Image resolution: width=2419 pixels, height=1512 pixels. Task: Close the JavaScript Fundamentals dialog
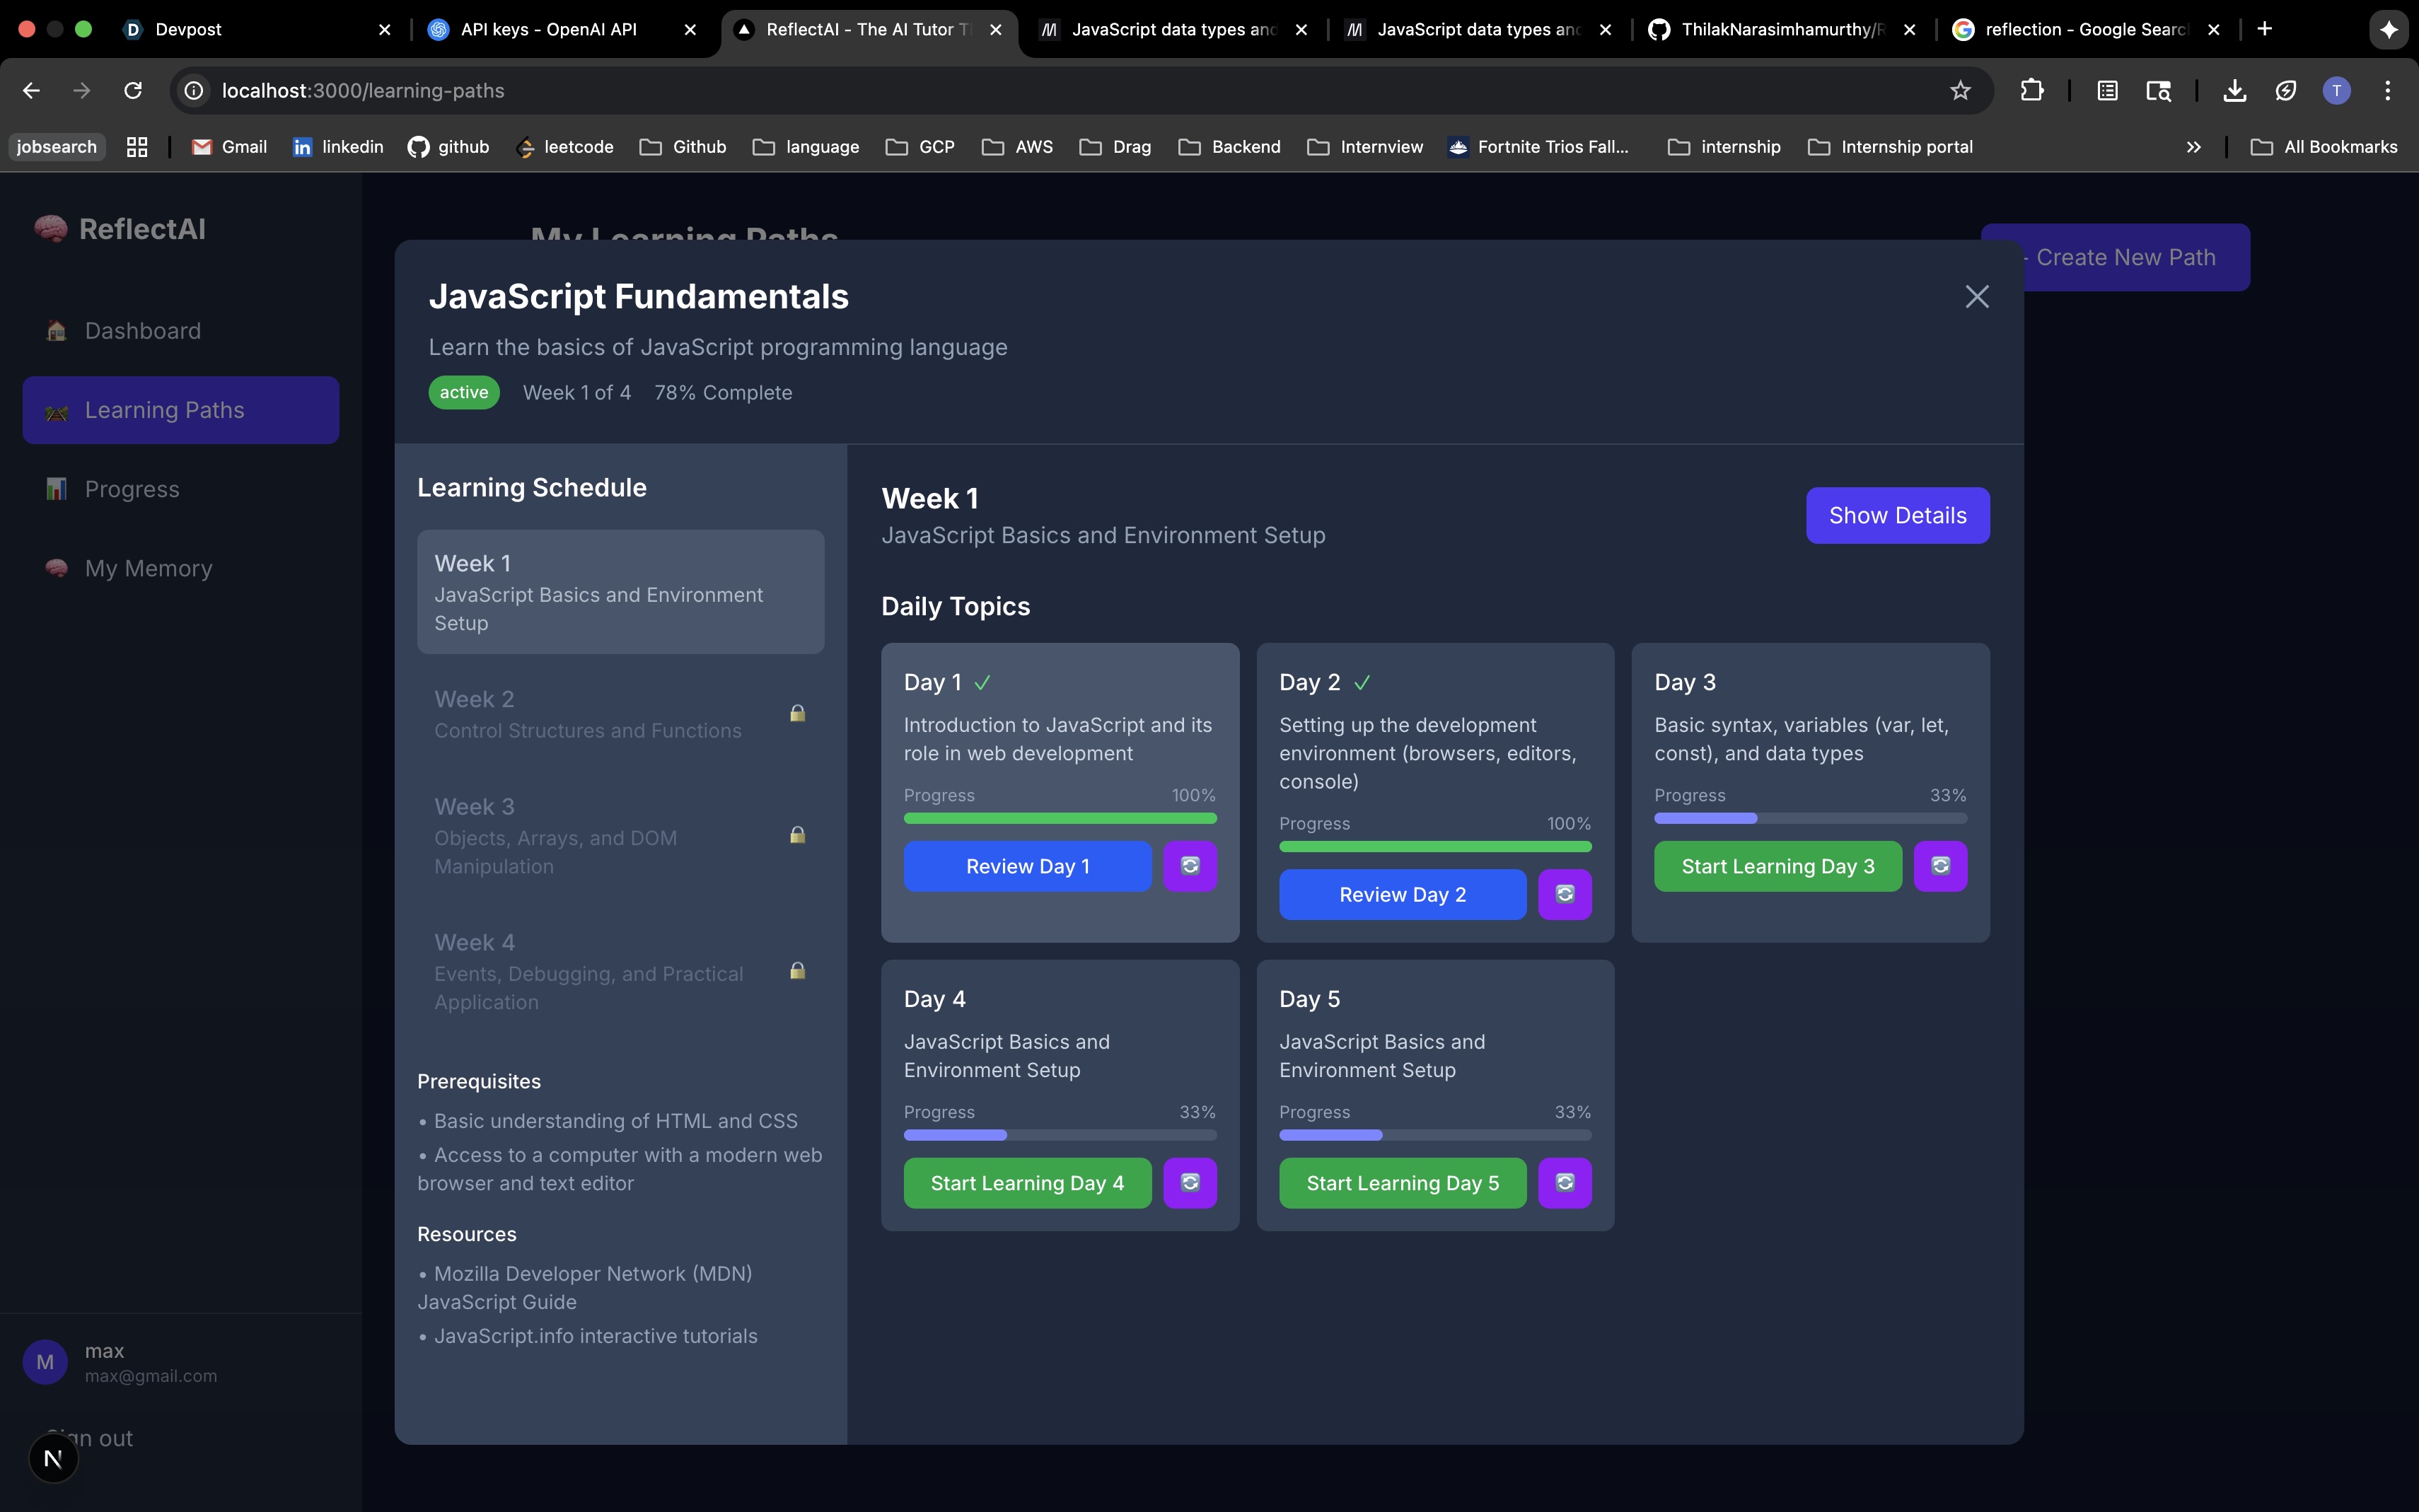click(1976, 297)
